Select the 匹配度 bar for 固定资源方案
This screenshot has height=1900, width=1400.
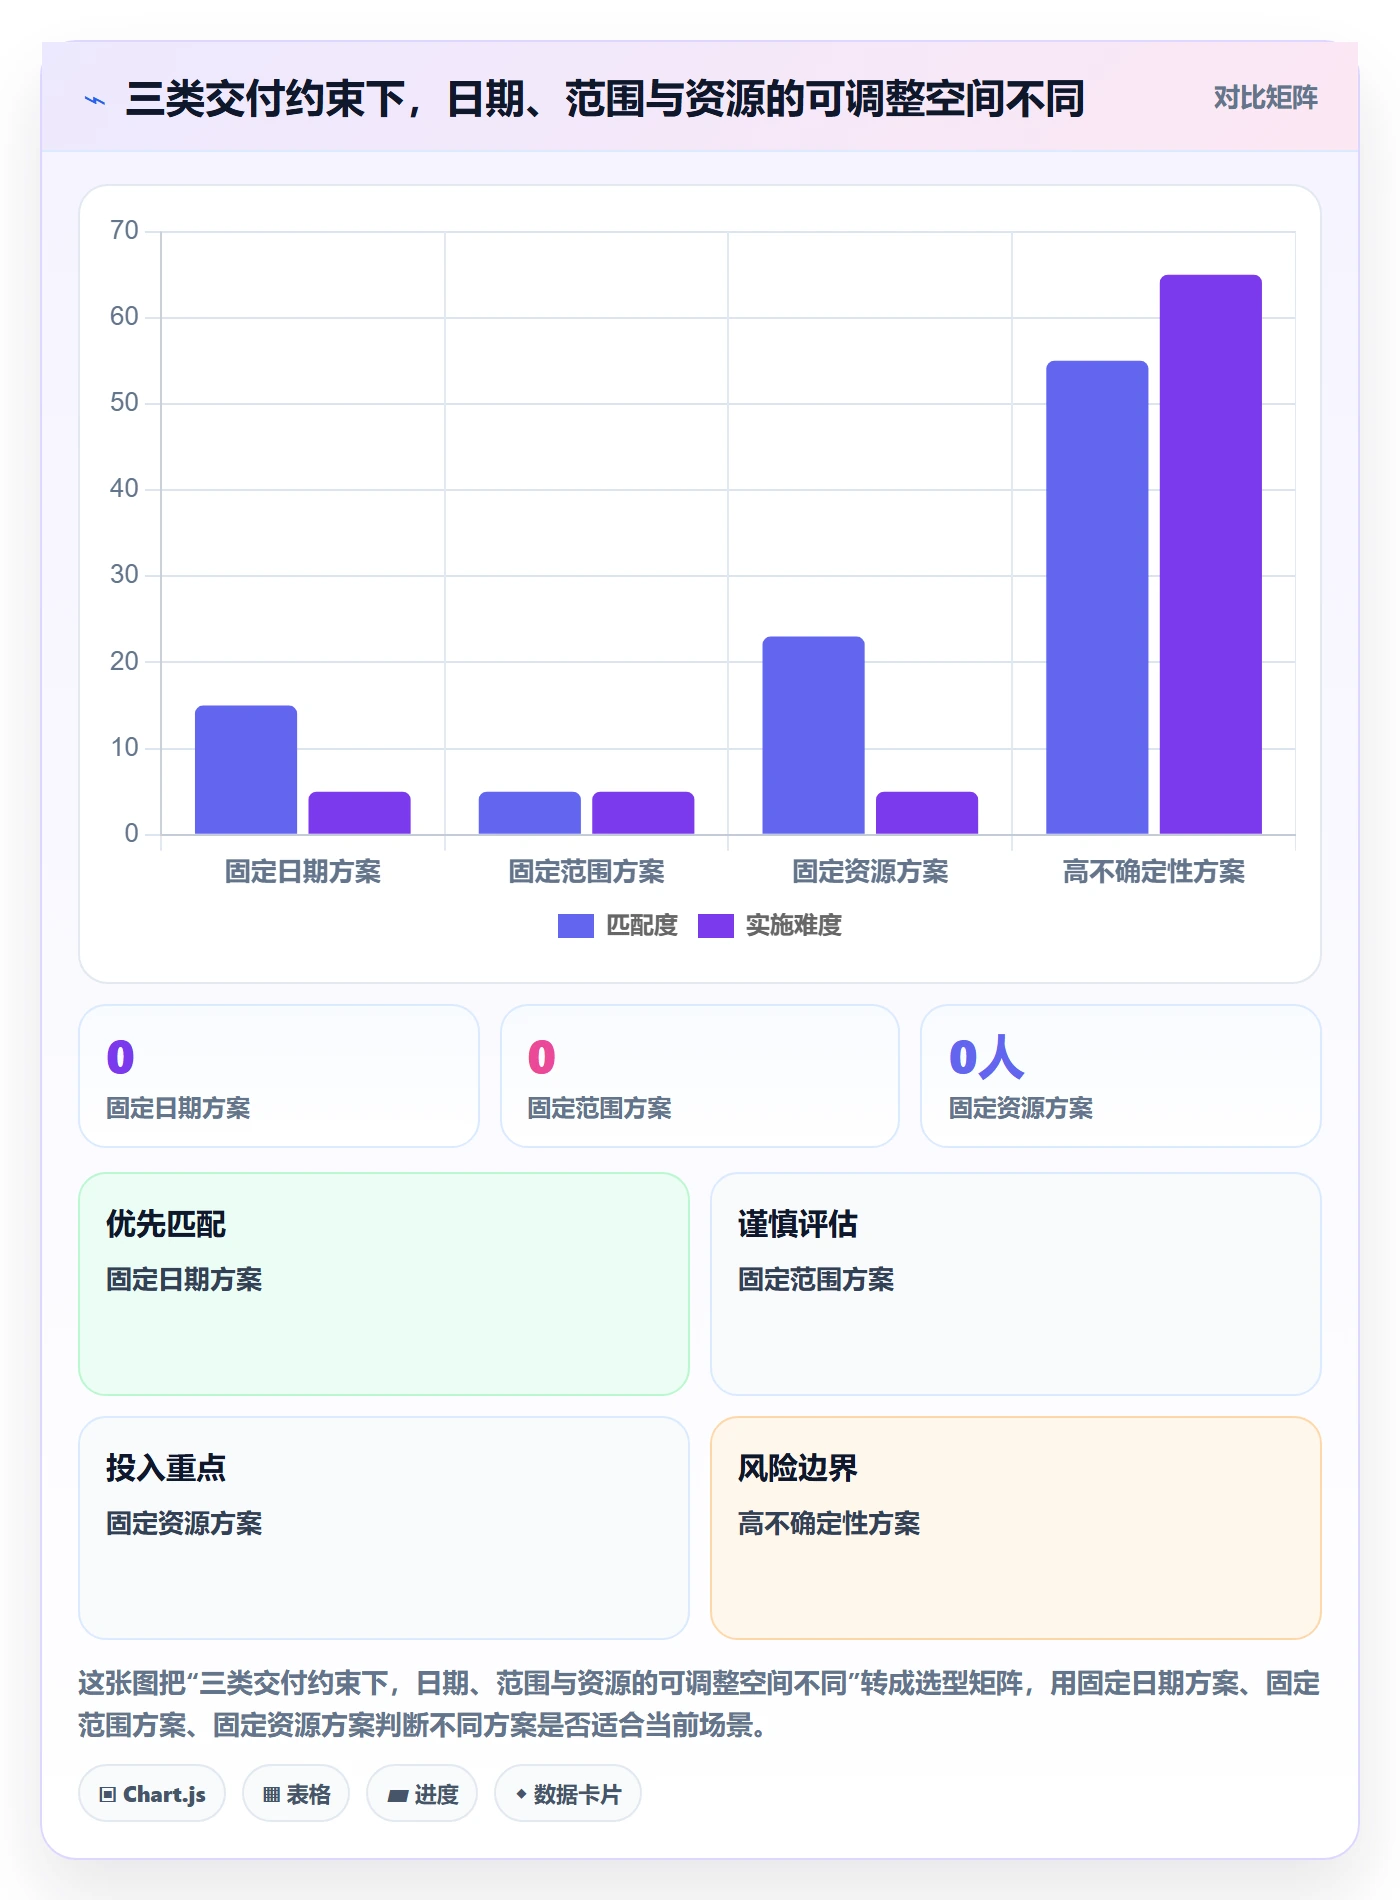(x=814, y=735)
